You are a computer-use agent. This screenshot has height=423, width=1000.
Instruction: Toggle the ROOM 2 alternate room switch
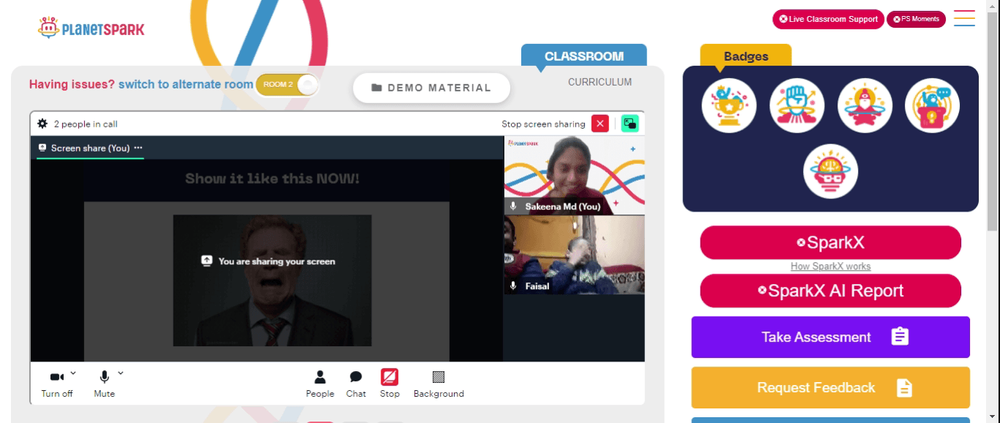[287, 85]
